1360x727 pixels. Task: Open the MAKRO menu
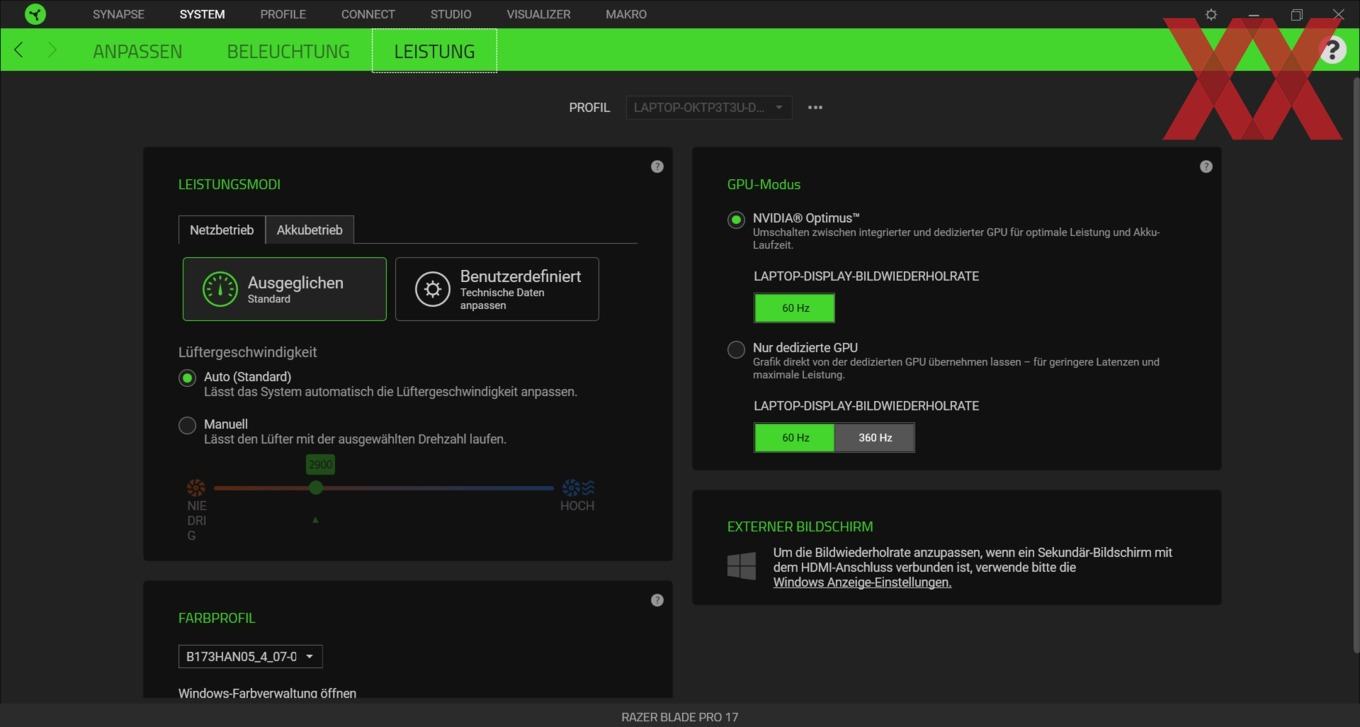[x=626, y=14]
